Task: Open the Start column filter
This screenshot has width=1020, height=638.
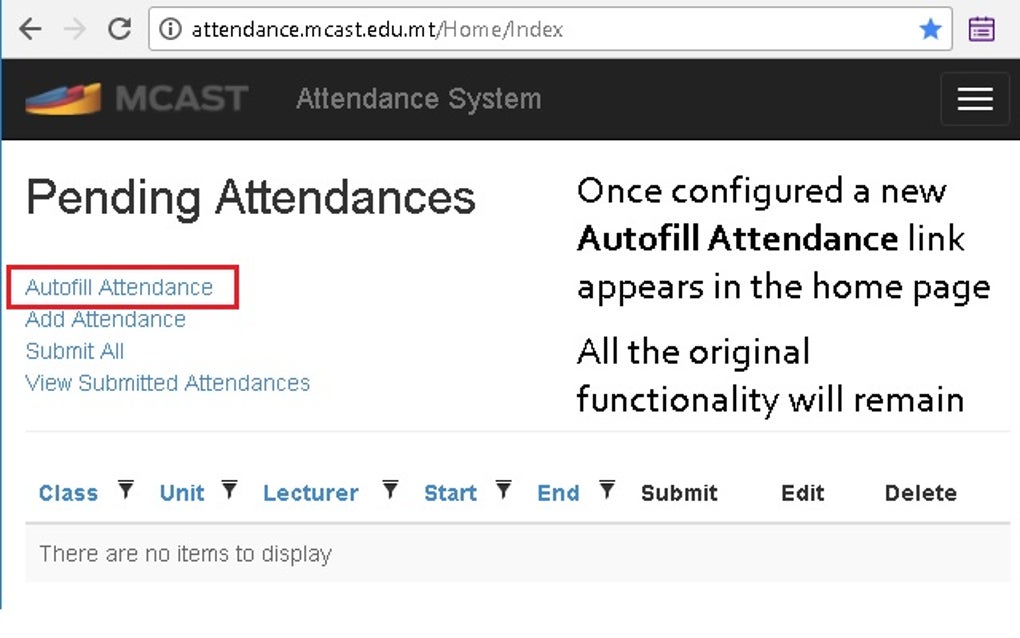Action: [504, 489]
